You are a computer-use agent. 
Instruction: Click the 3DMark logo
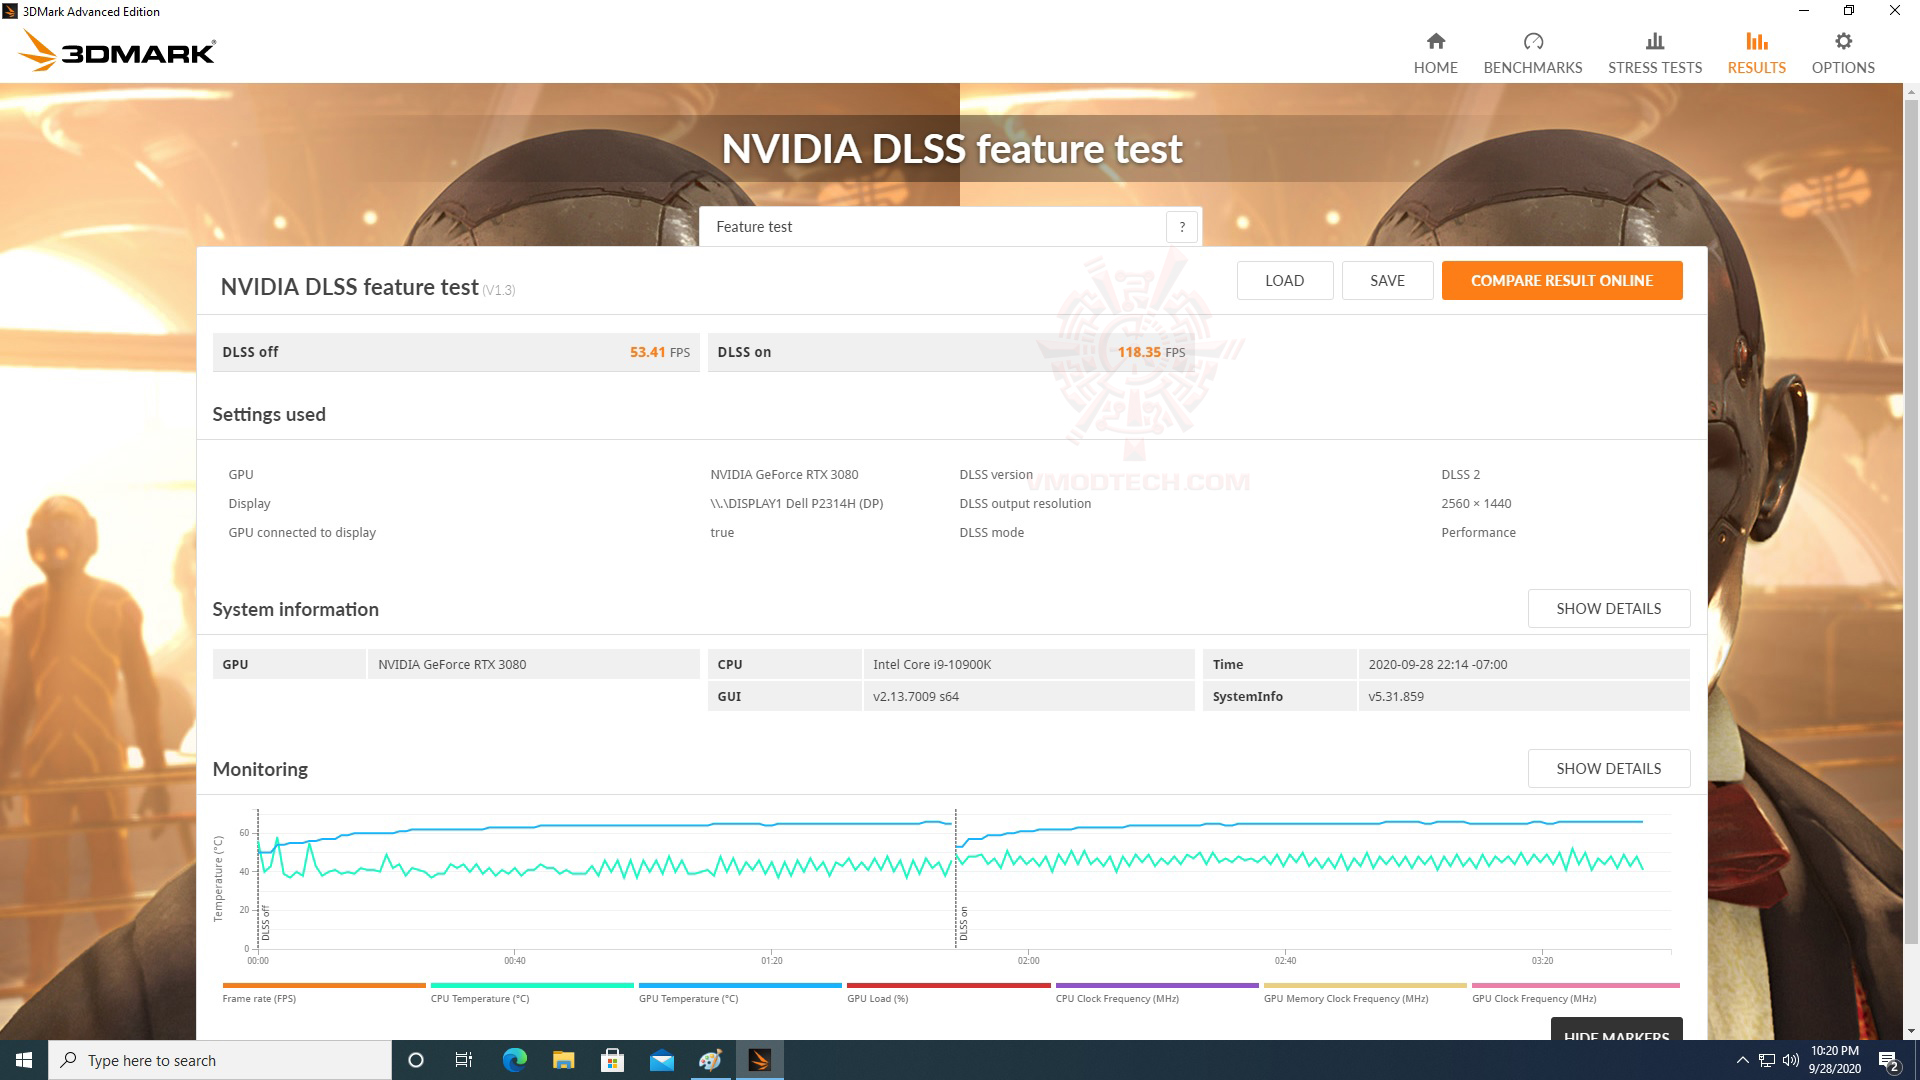tap(117, 51)
